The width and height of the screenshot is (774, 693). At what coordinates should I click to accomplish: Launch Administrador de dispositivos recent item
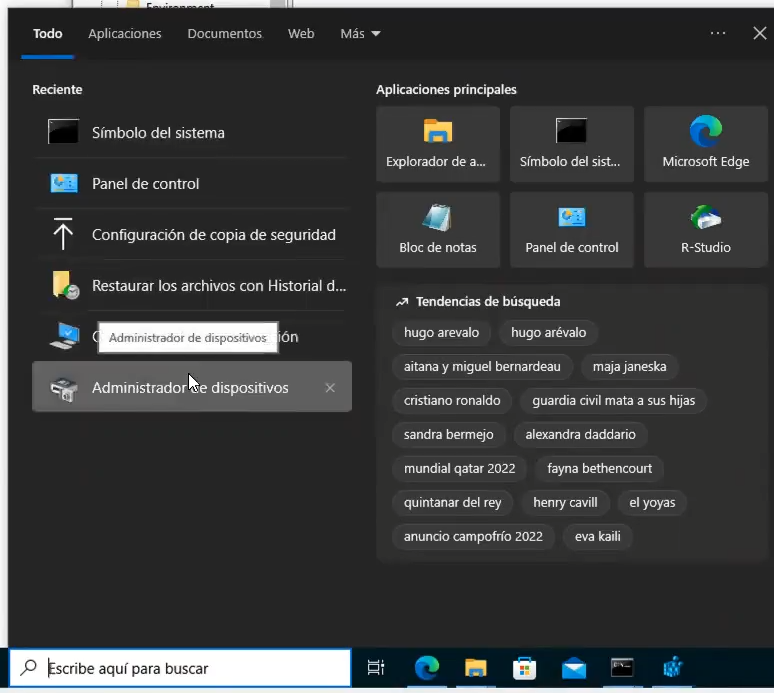click(192, 387)
